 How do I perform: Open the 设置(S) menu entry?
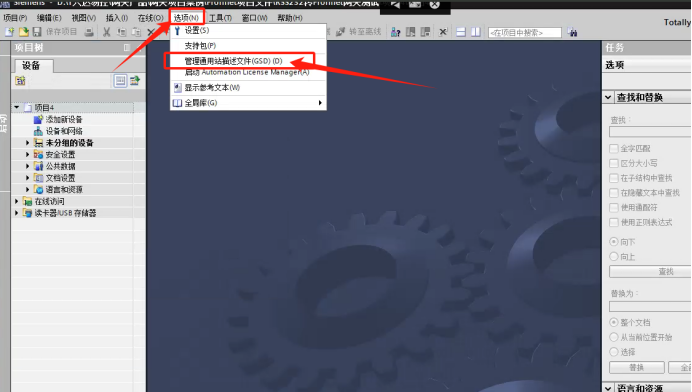click(197, 30)
